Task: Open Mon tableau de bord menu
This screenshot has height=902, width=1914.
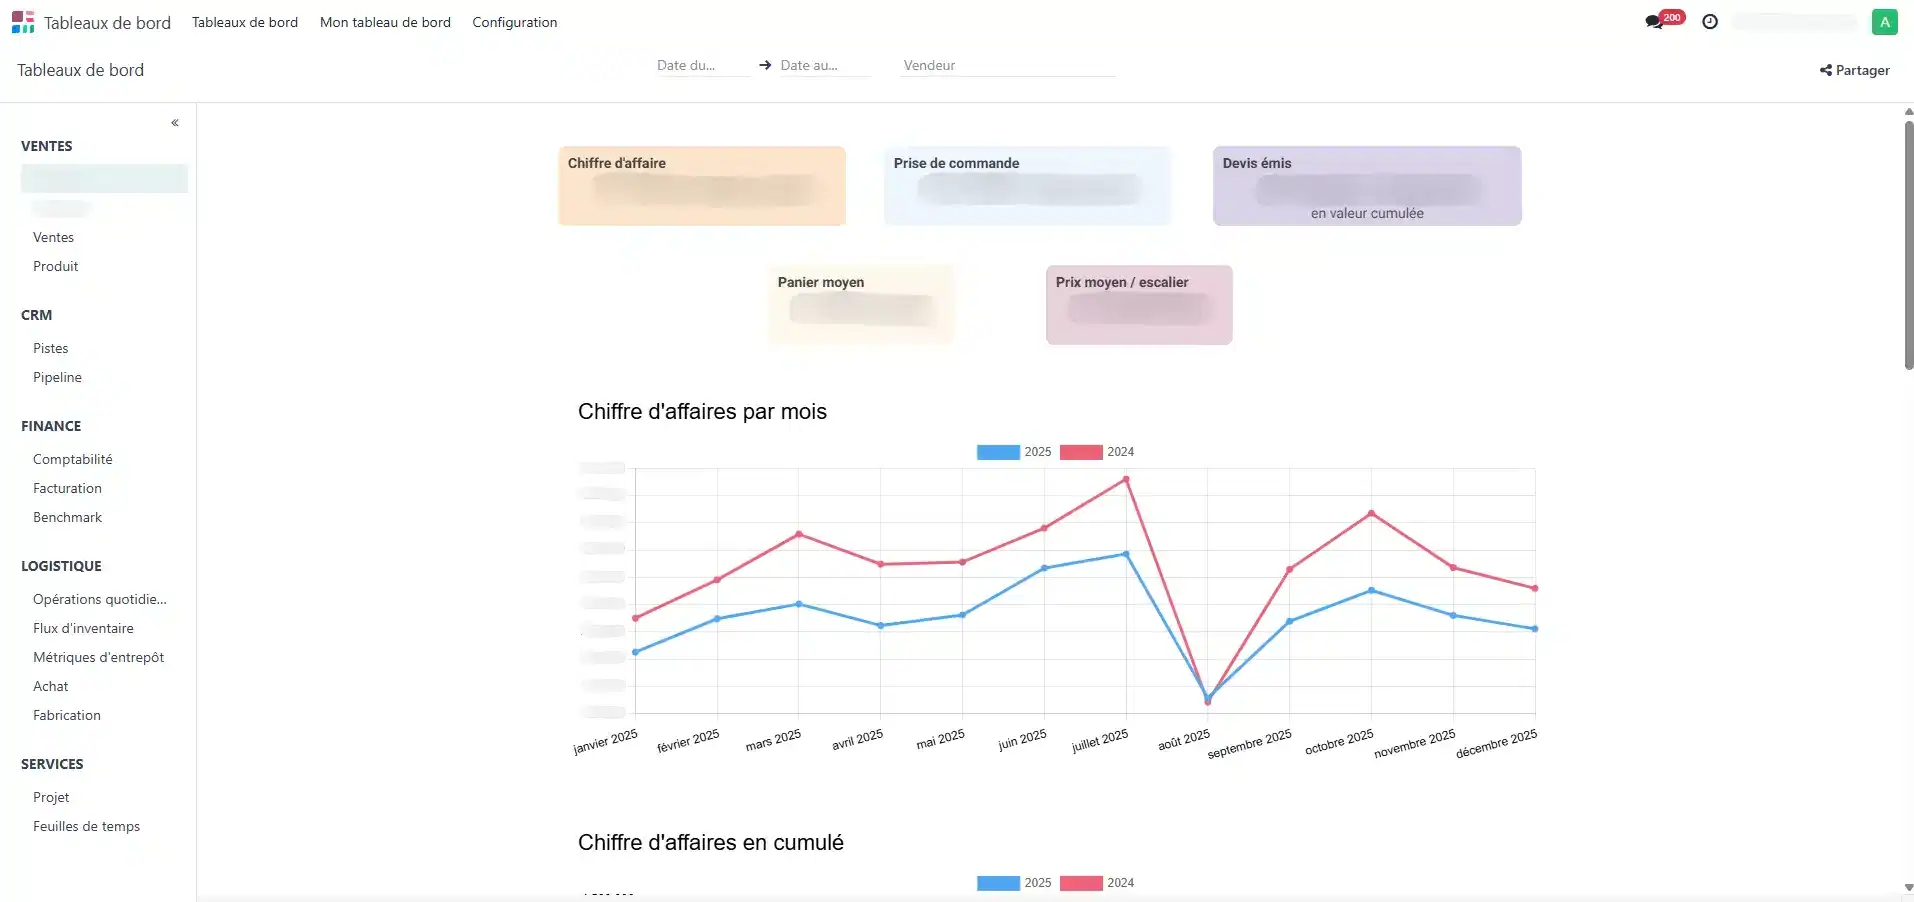Action: [x=385, y=22]
